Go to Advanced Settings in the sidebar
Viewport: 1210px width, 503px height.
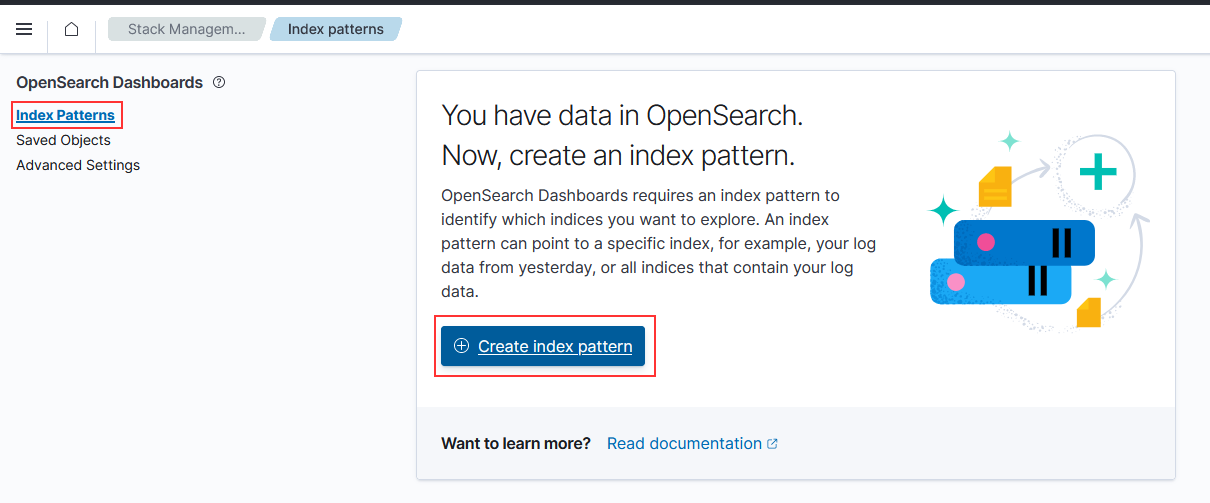tap(78, 165)
